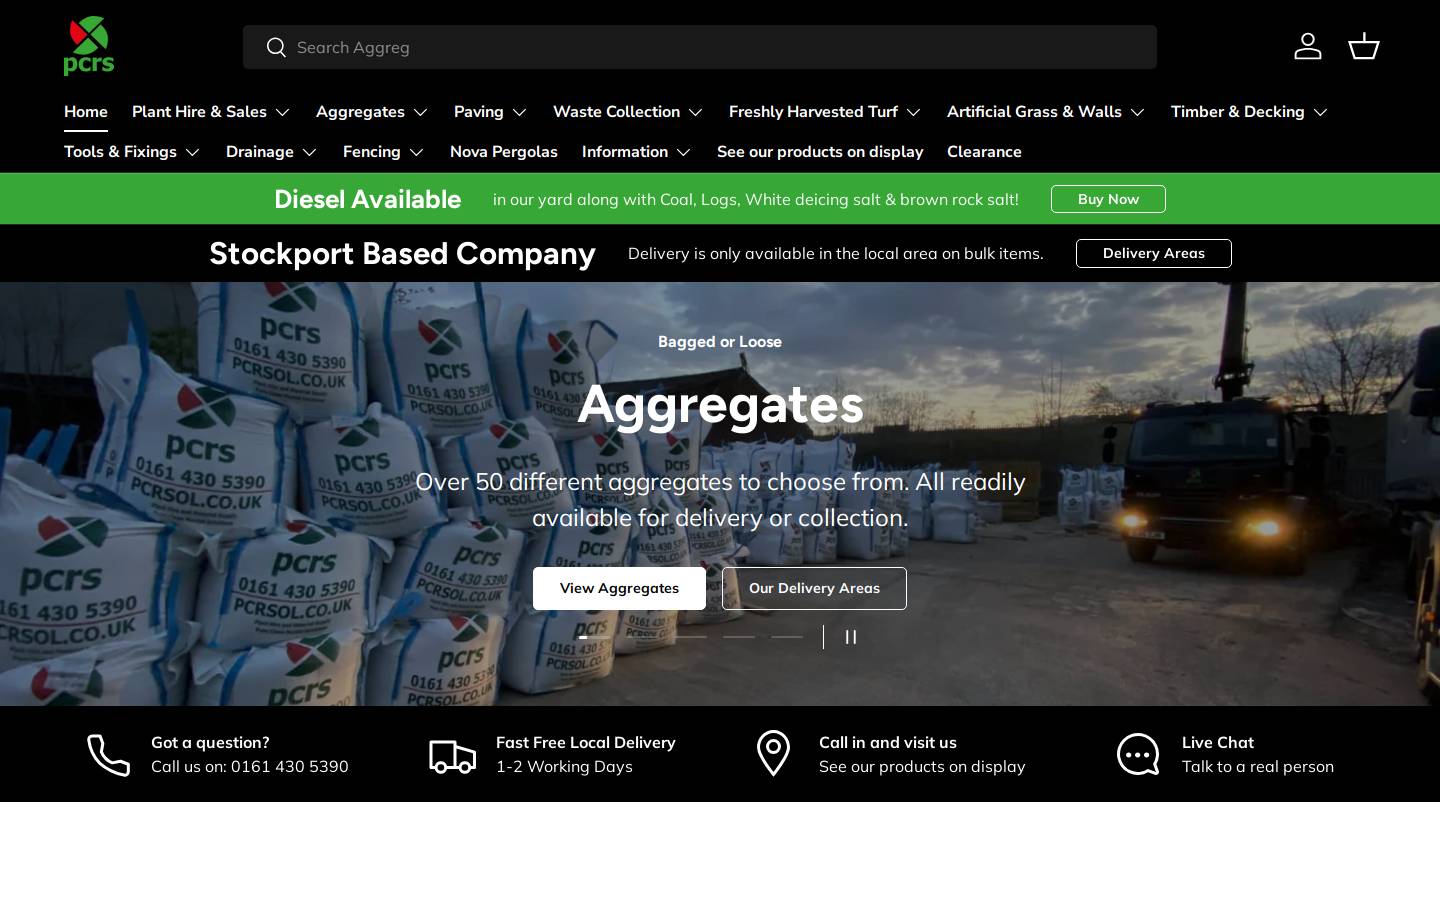Click the Delivery Areas button
The width and height of the screenshot is (1440, 900).
click(x=1154, y=253)
